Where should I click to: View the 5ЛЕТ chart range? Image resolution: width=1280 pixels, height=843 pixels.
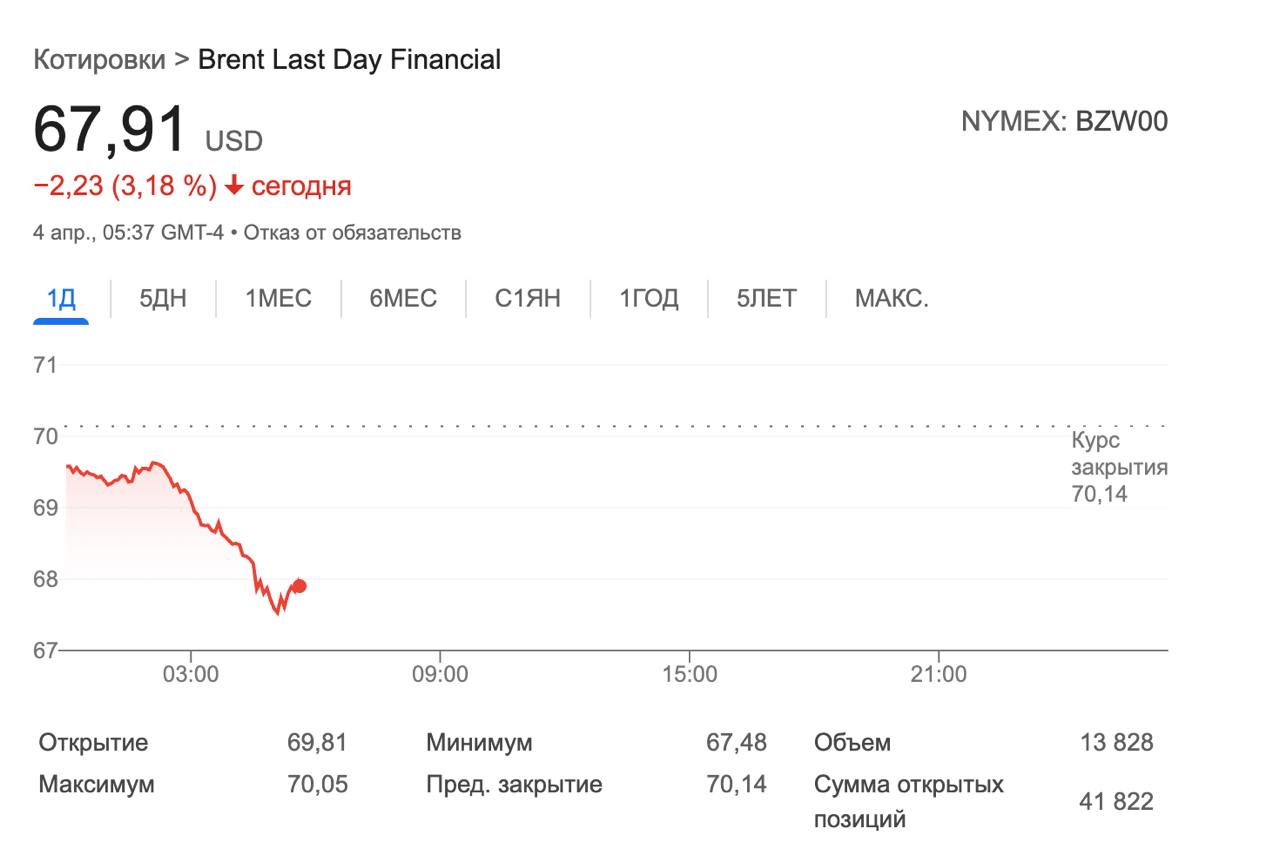tap(766, 298)
